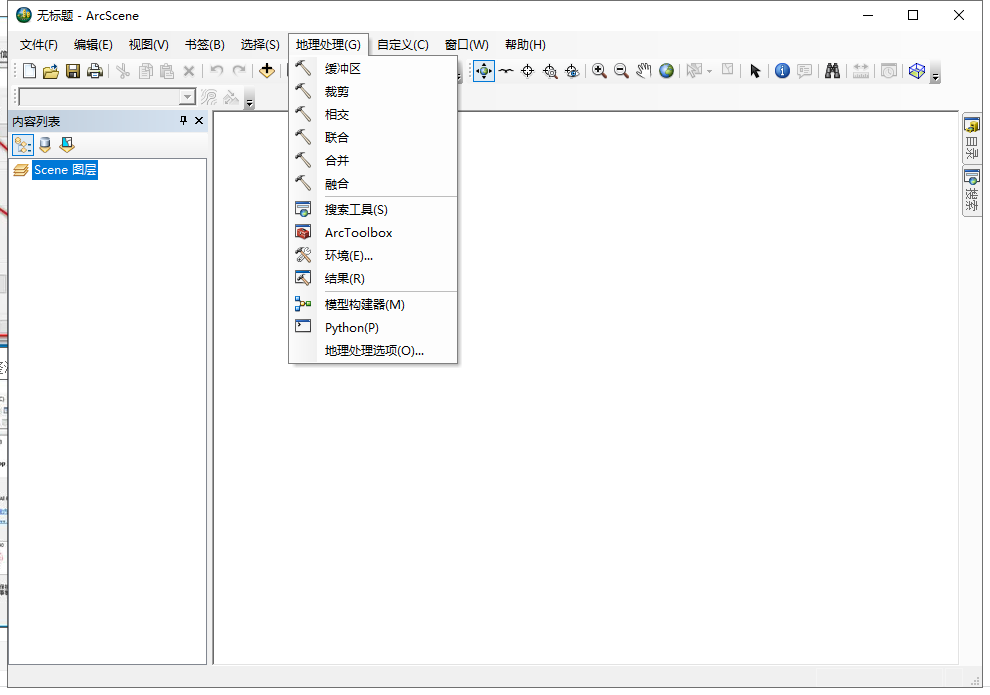Save the scene using floppy disk icon
Image resolution: width=990 pixels, height=695 pixels.
73,71
